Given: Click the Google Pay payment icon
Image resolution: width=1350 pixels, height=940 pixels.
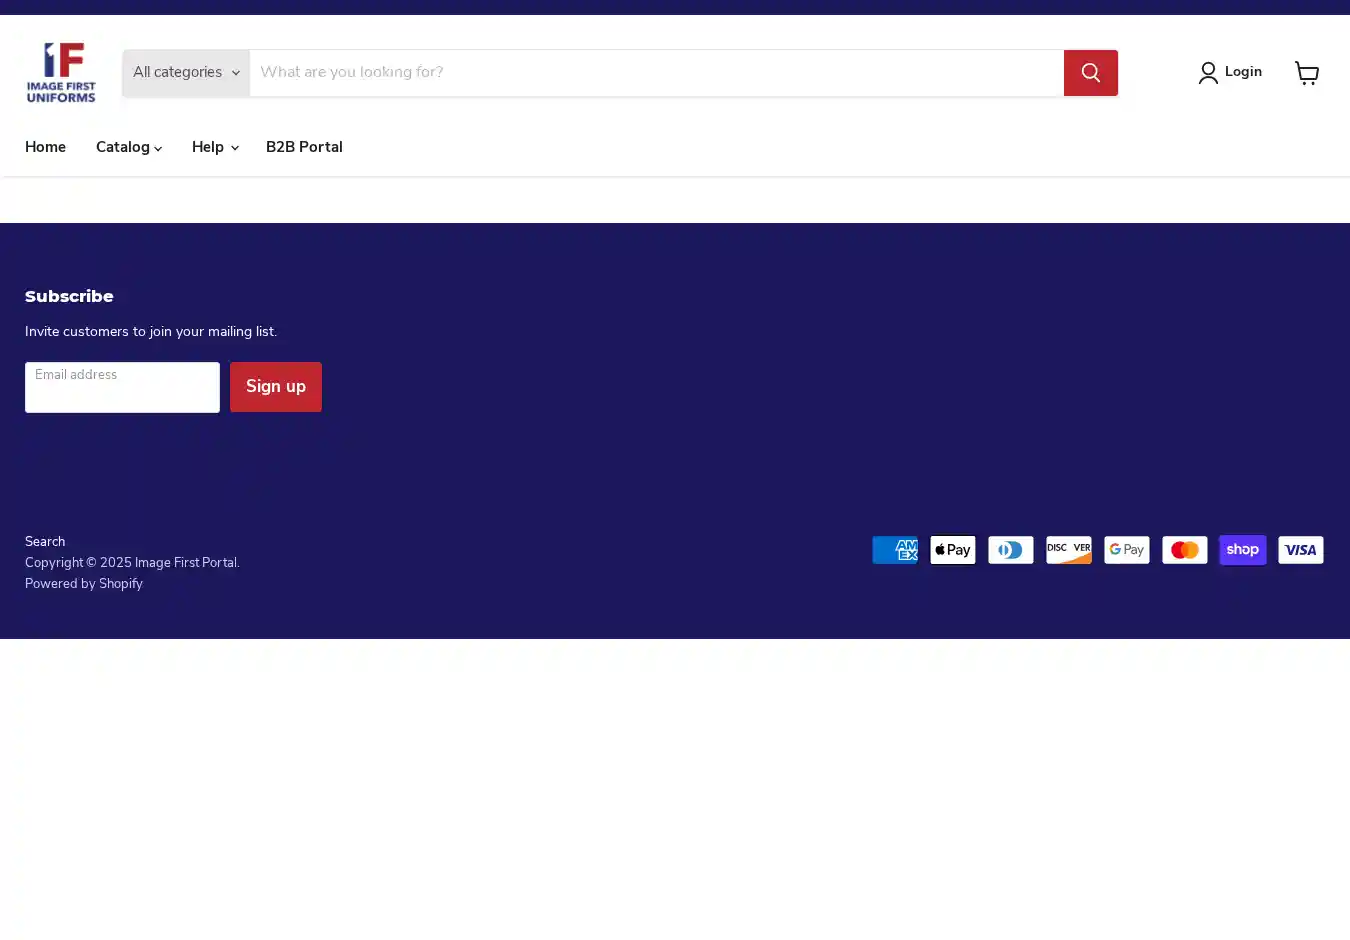Looking at the screenshot, I should click(x=1126, y=550).
